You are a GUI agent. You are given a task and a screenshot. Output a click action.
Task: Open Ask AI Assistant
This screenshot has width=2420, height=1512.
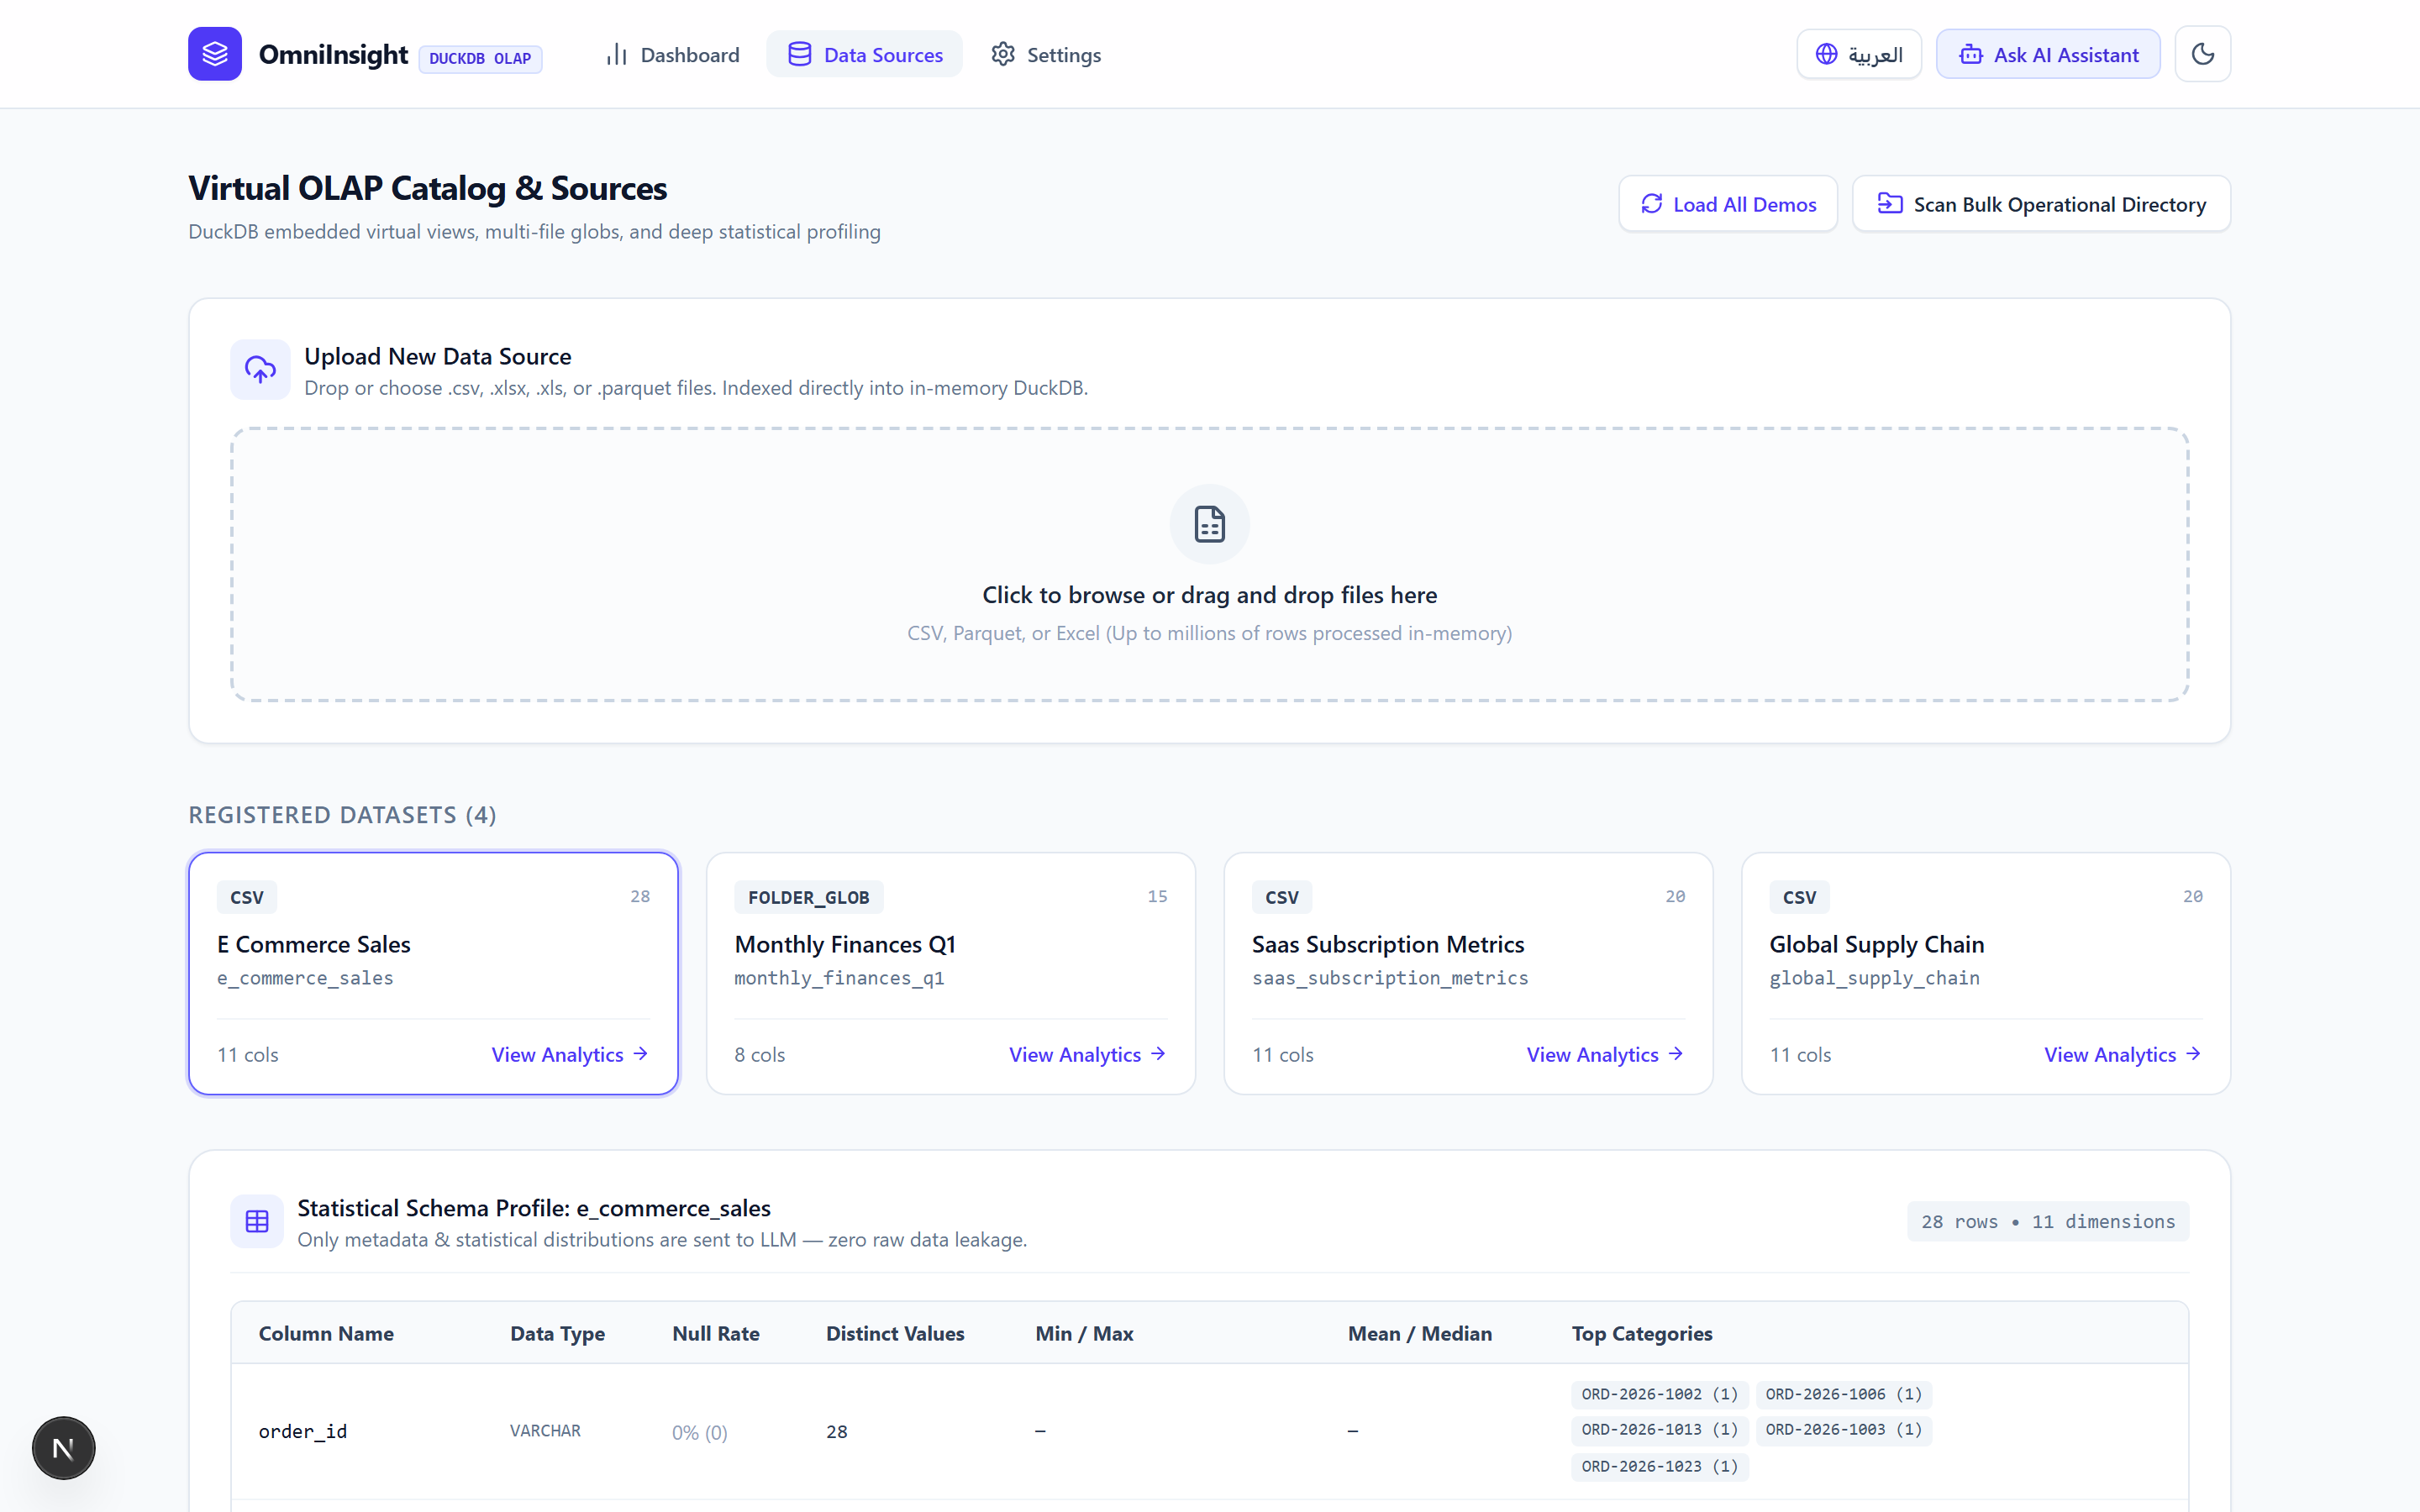point(2048,54)
